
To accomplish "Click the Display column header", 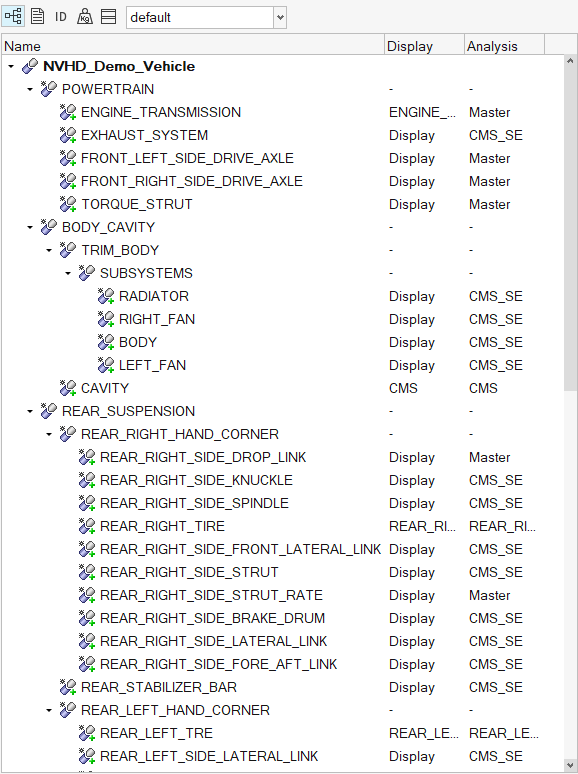I will pyautogui.click(x=424, y=46).
